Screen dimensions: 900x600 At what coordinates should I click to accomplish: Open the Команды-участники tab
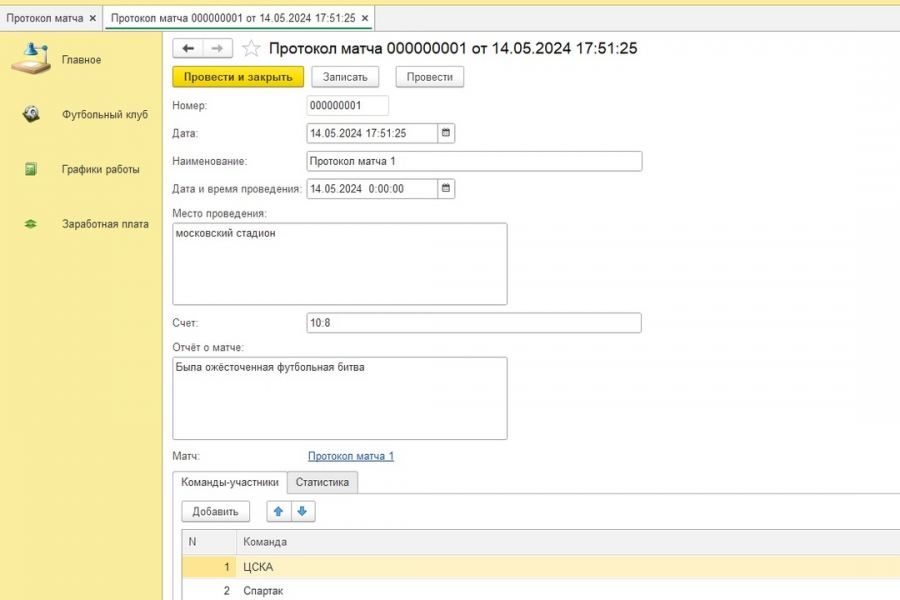(x=230, y=482)
